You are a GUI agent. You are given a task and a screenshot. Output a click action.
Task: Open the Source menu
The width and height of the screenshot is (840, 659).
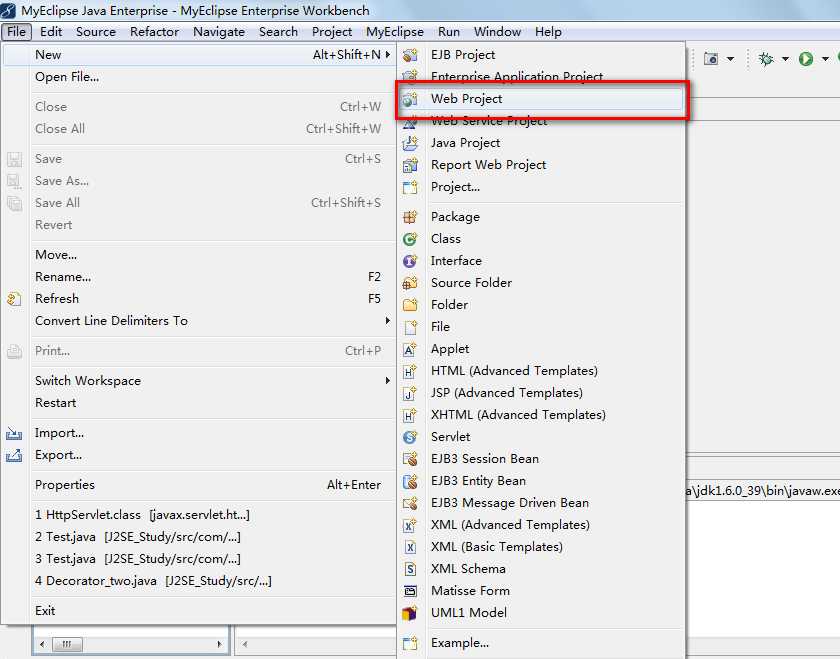click(x=96, y=32)
